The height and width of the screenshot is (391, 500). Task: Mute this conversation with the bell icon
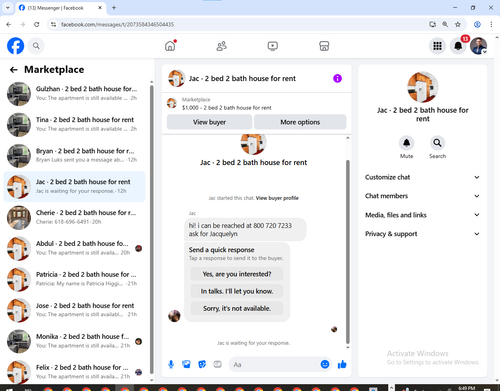click(x=406, y=143)
